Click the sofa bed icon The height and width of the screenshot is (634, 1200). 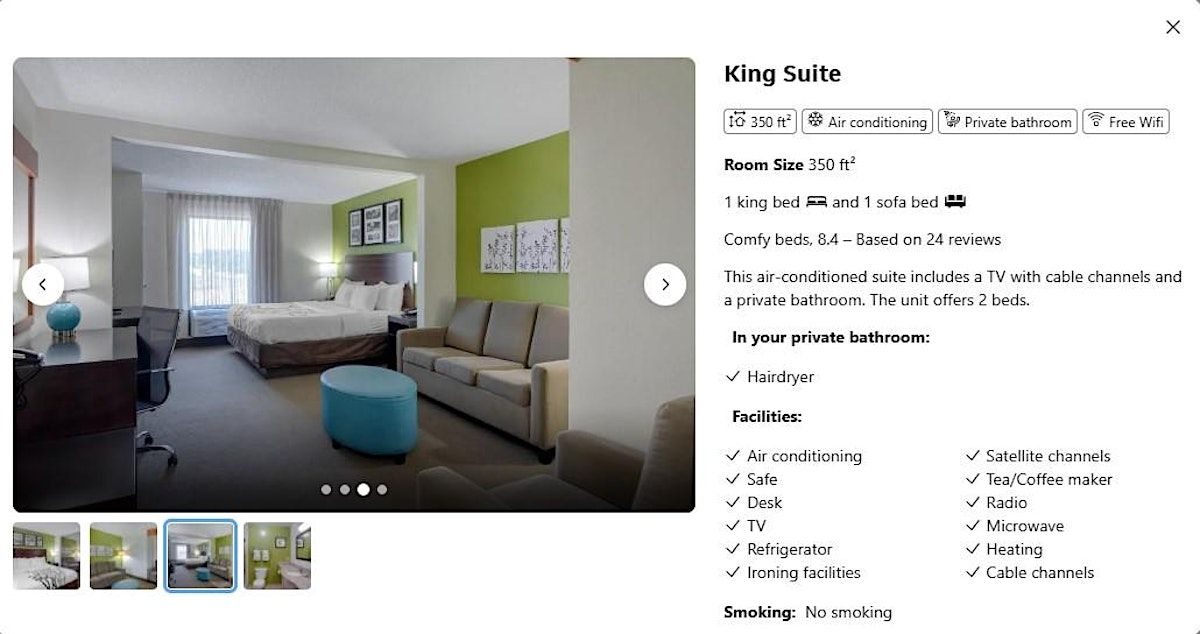point(954,202)
